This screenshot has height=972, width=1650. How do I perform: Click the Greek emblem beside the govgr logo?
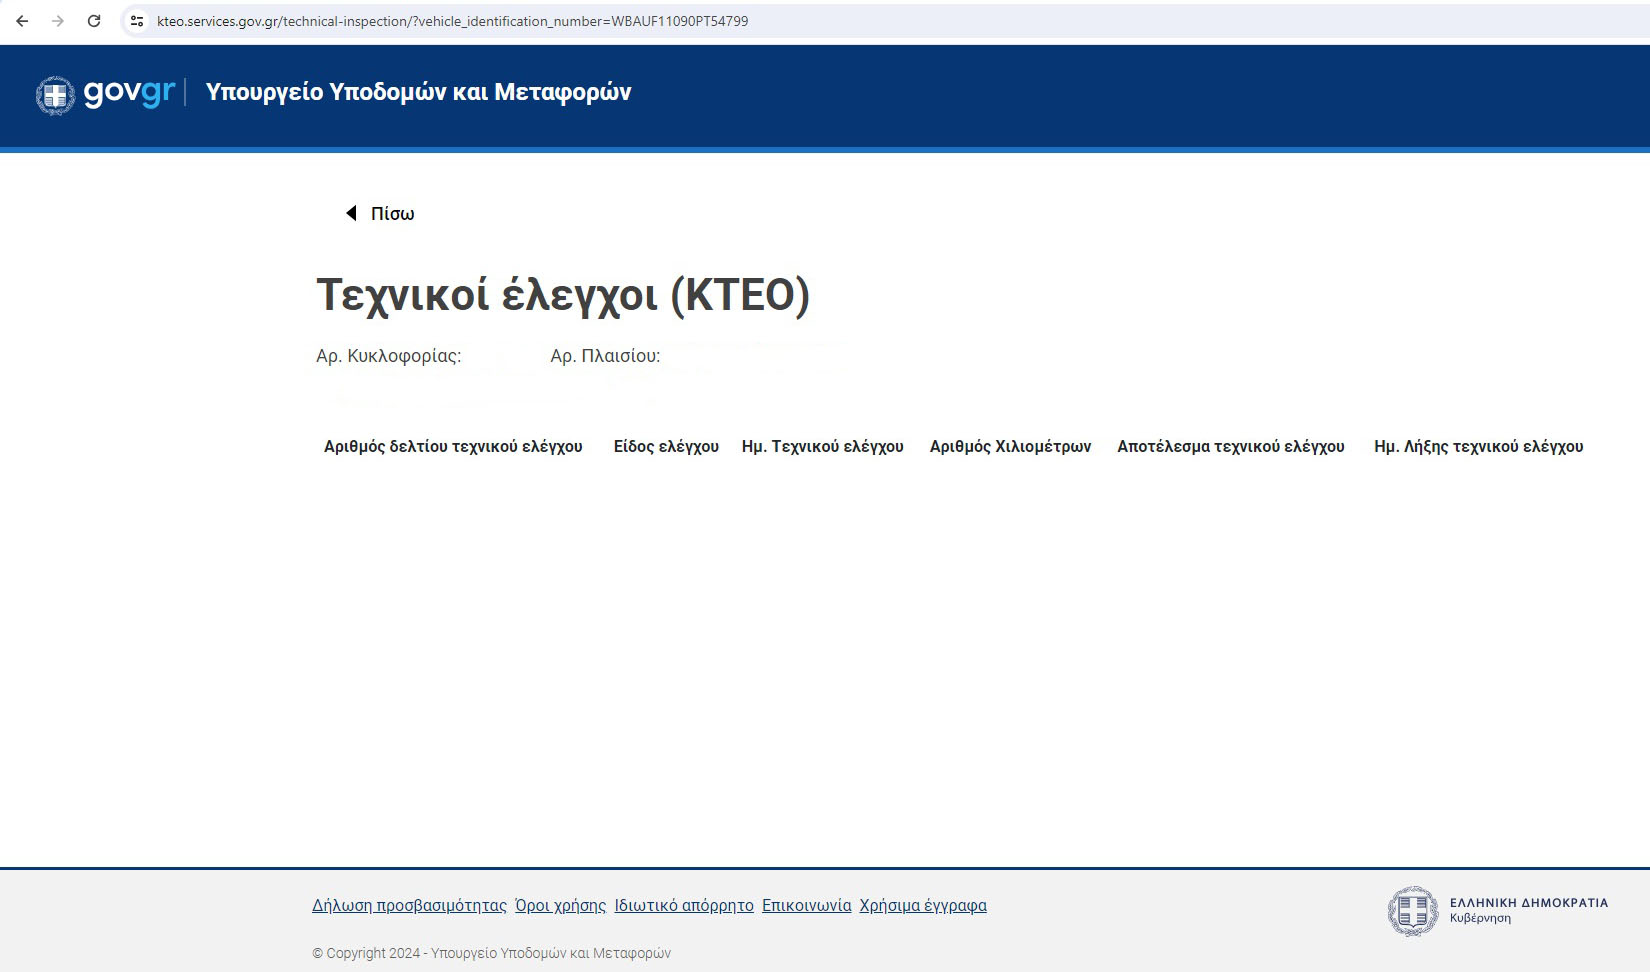(55, 96)
